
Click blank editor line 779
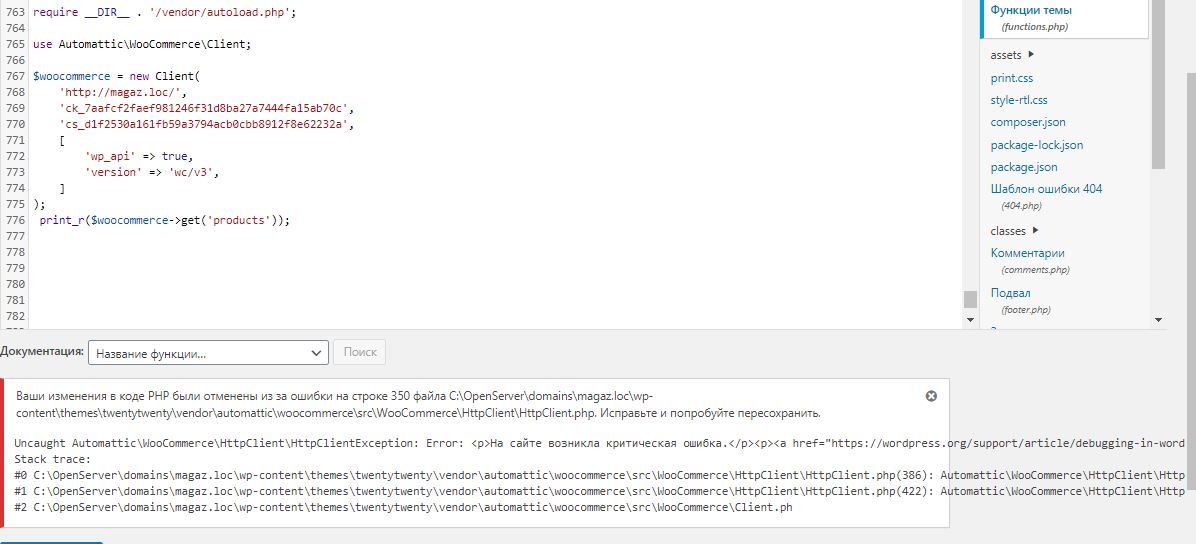click(x=496, y=268)
